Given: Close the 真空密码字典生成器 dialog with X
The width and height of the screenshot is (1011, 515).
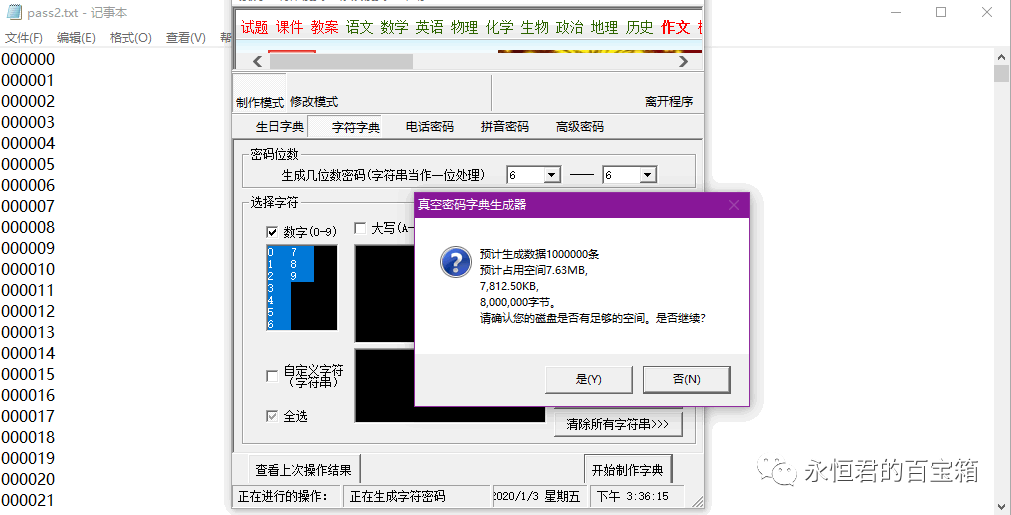Looking at the screenshot, I should click(733, 205).
